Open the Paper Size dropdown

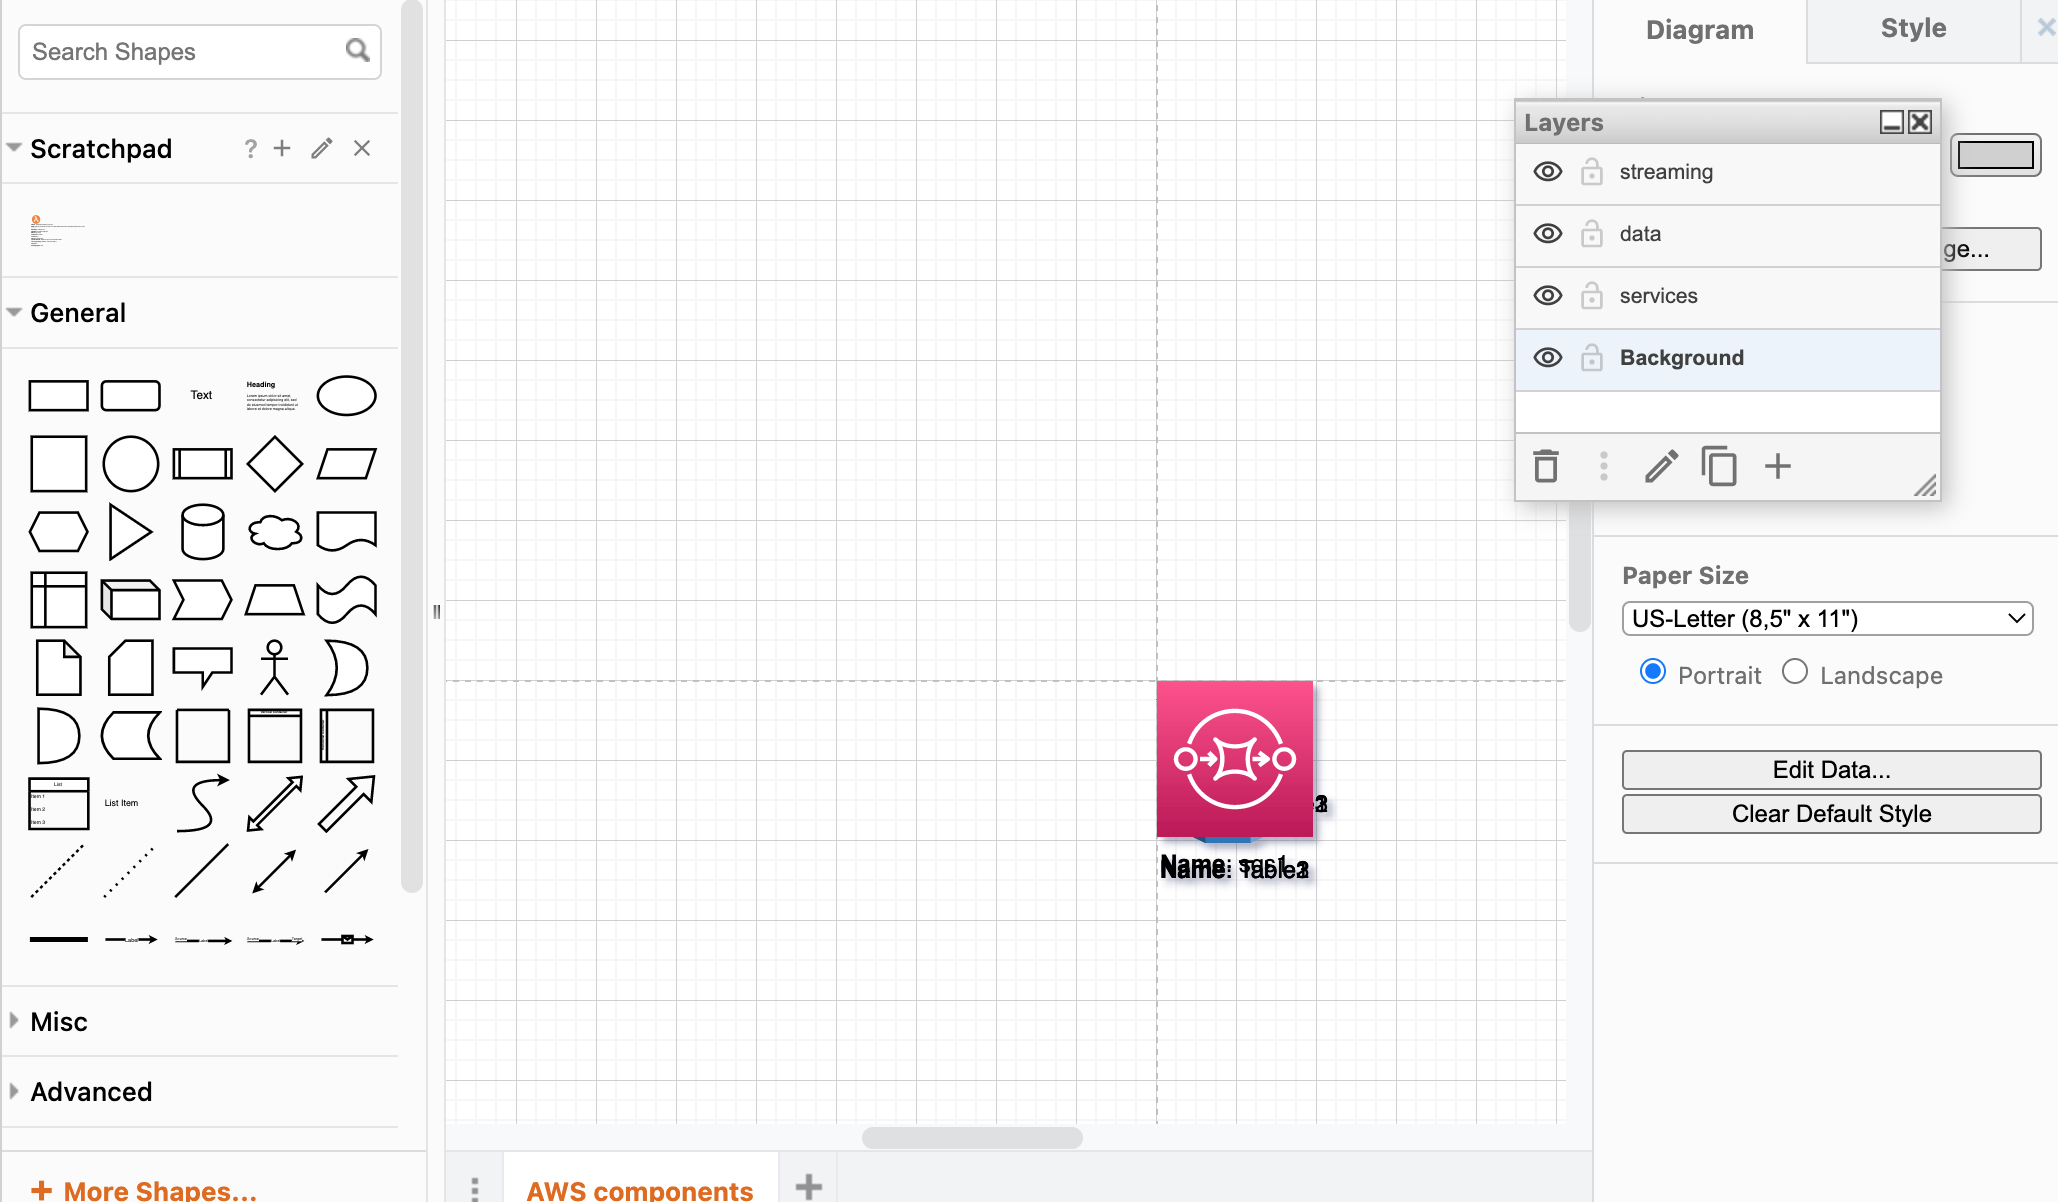[x=1827, y=618]
